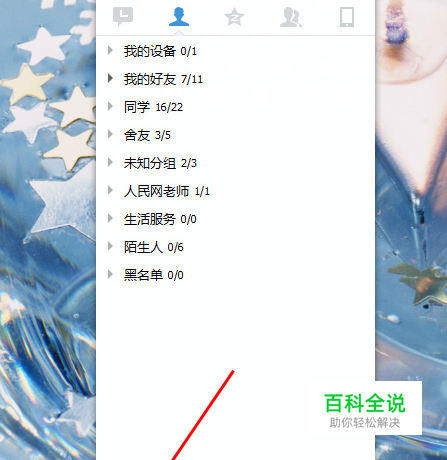Expand the 陌生人 group arrow
This screenshot has width=447, height=460.
click(x=110, y=246)
